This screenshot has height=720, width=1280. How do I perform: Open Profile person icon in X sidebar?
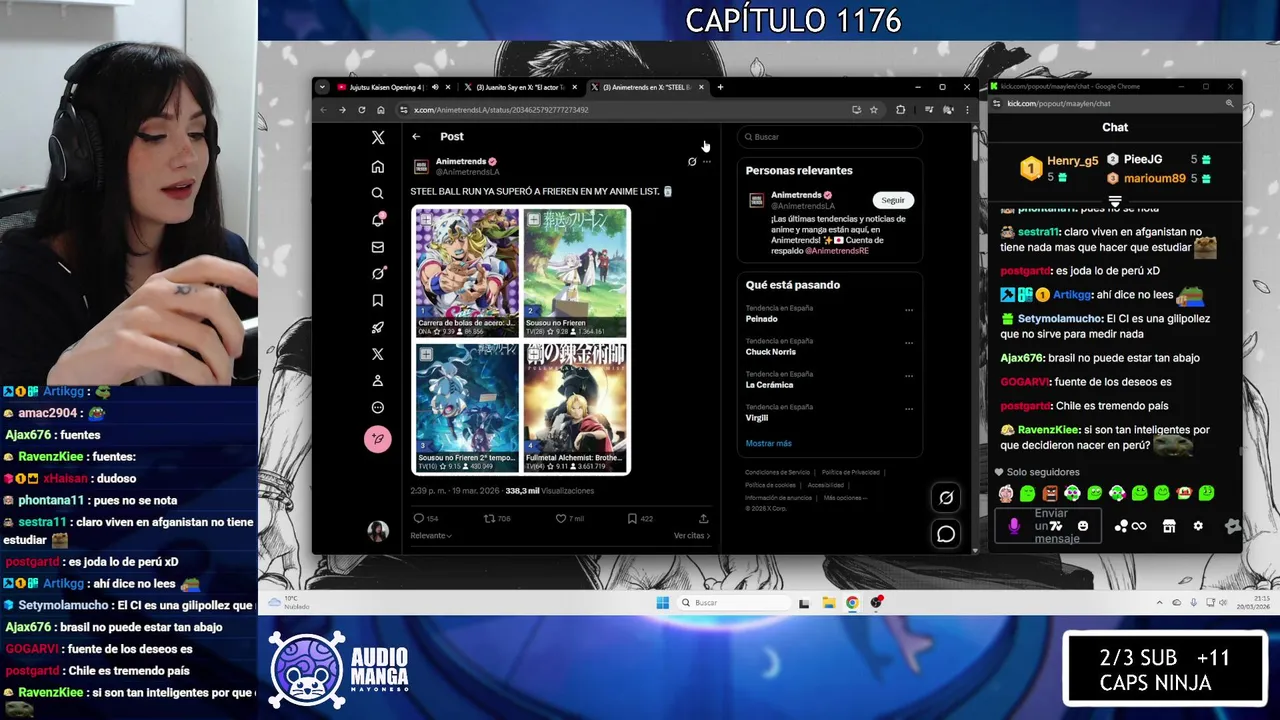click(378, 381)
